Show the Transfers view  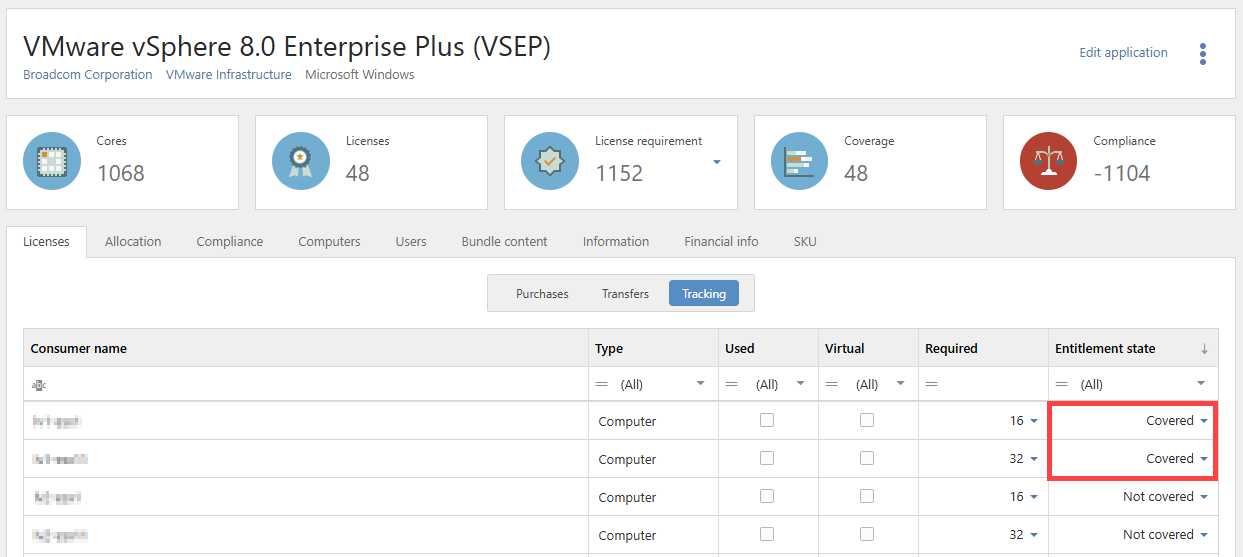click(x=625, y=293)
